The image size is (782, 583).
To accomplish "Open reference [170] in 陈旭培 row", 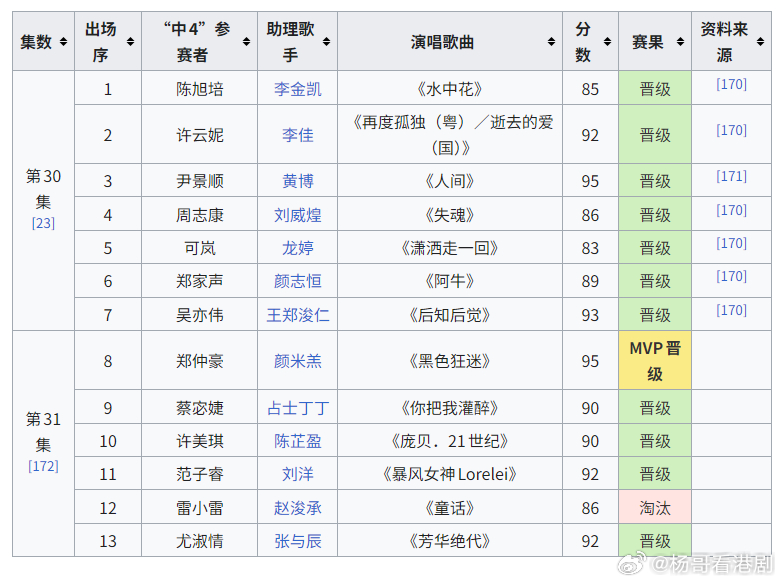I will coord(732,84).
